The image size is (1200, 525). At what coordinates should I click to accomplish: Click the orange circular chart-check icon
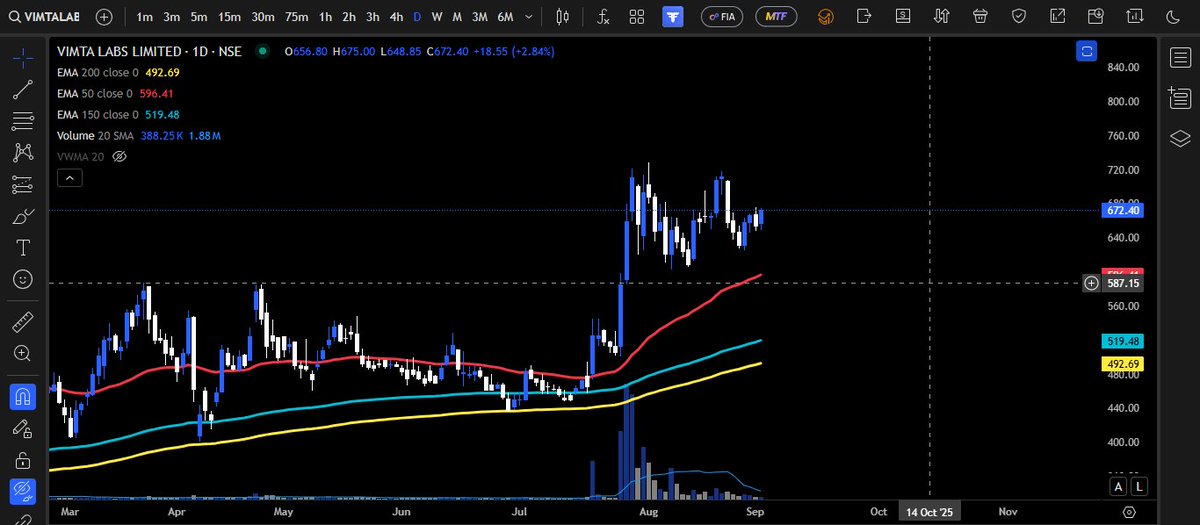point(826,17)
